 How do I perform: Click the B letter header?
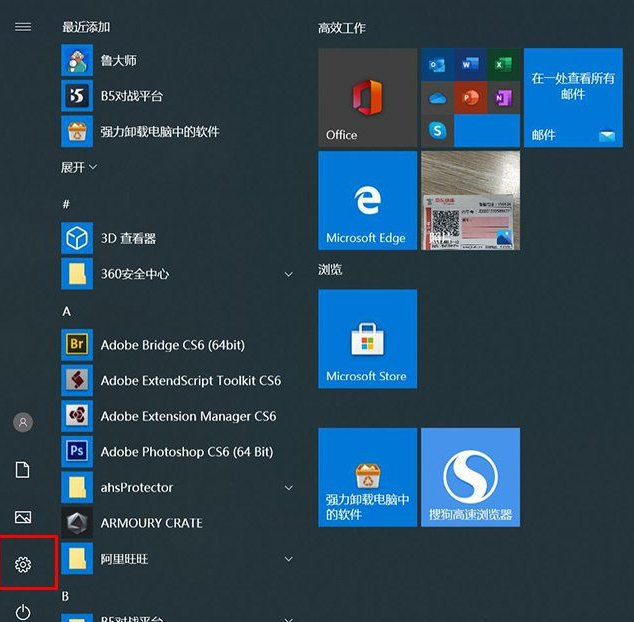66,597
